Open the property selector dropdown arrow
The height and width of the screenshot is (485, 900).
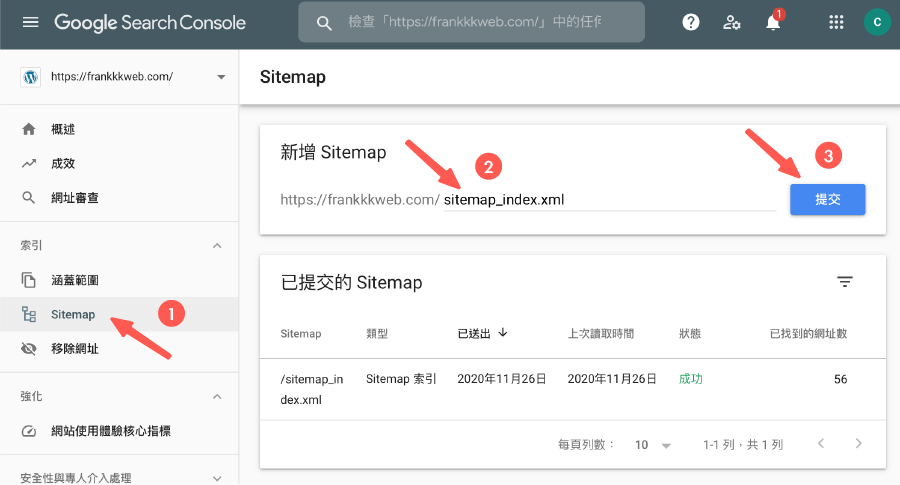221,77
